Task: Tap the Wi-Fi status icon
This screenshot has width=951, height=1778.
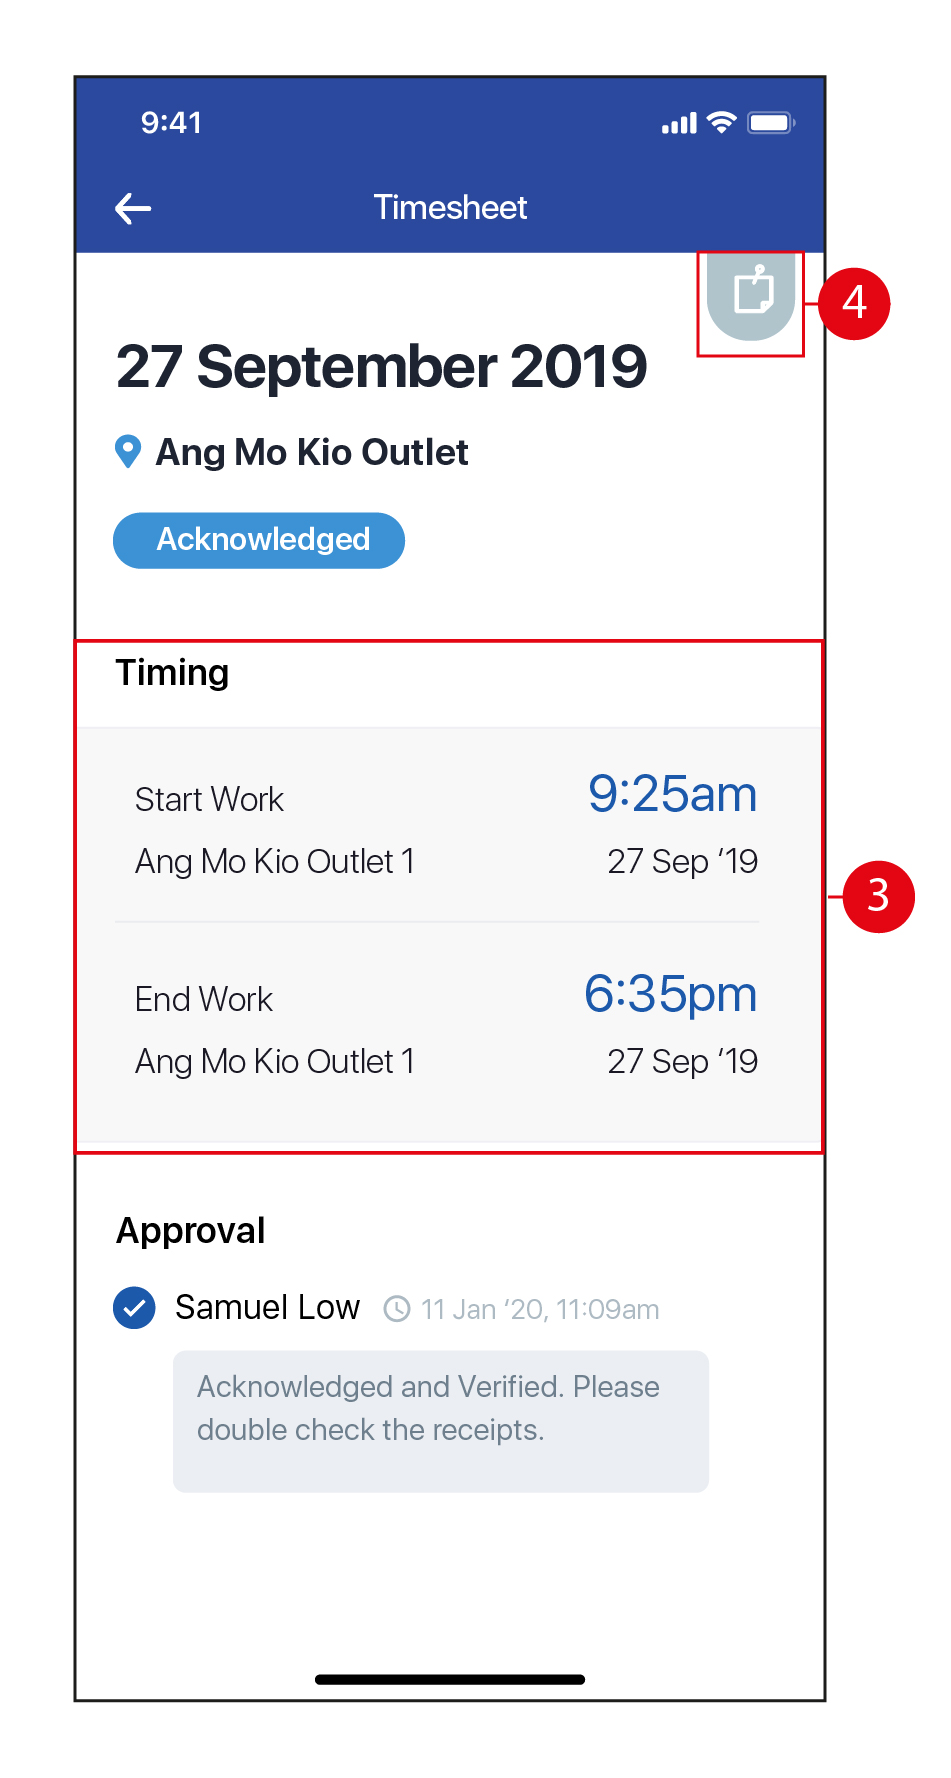Action: [721, 123]
